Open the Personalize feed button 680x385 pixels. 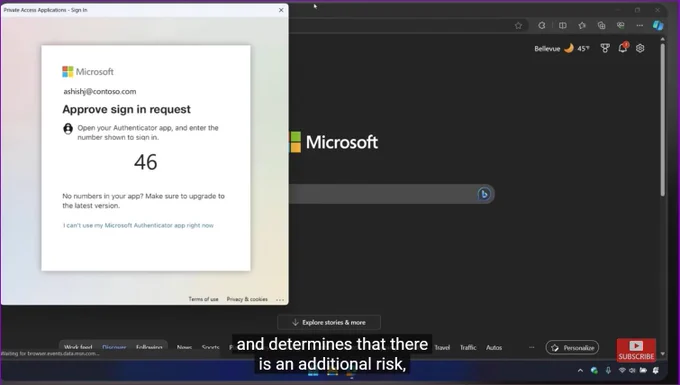pyautogui.click(x=572, y=348)
